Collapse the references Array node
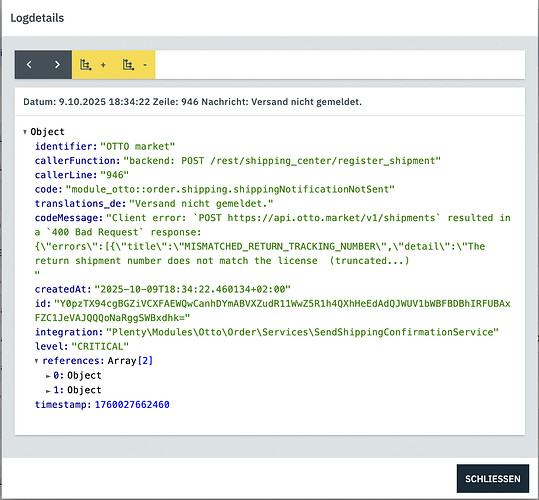 coord(37,361)
